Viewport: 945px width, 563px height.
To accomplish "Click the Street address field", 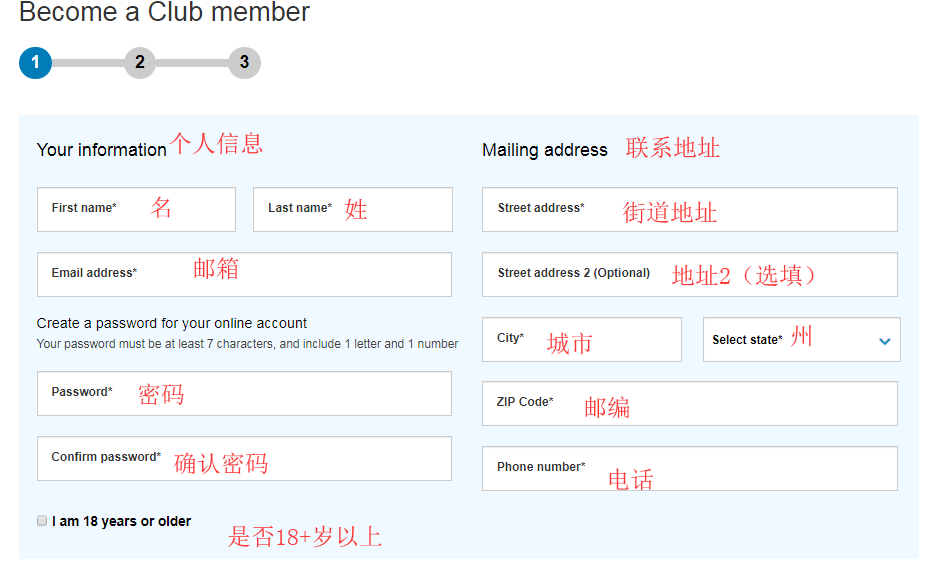I will click(689, 209).
